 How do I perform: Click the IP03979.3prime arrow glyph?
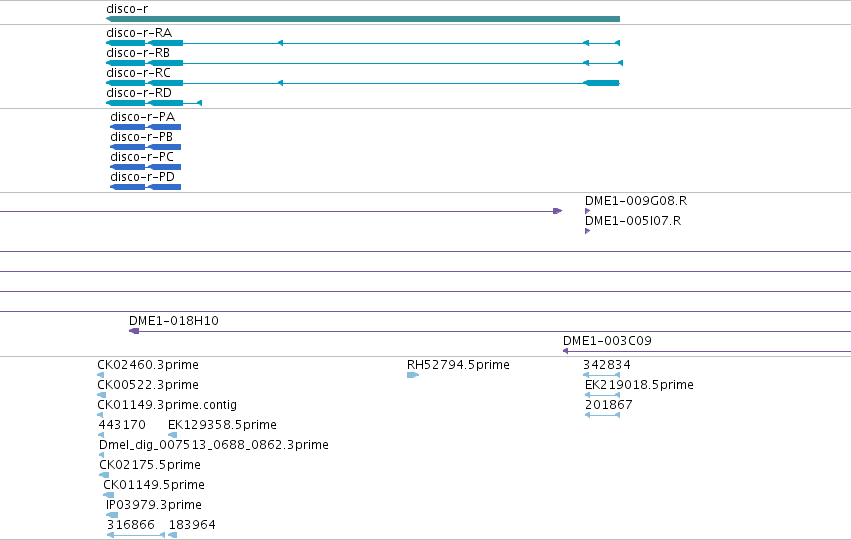click(x=112, y=515)
